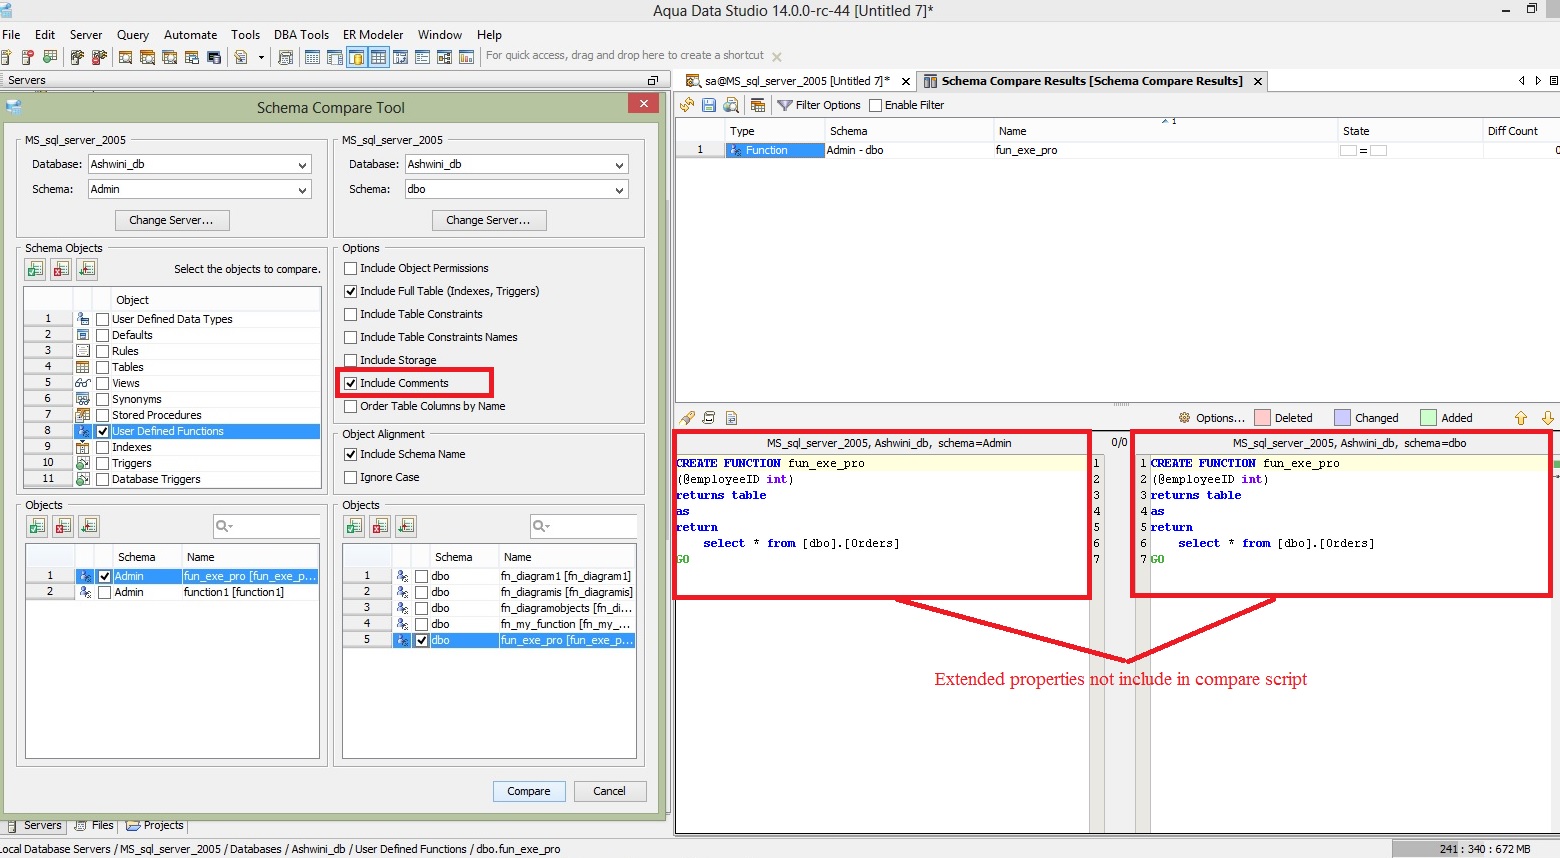
Task: Click the find icon in results toolbar
Action: 731,105
